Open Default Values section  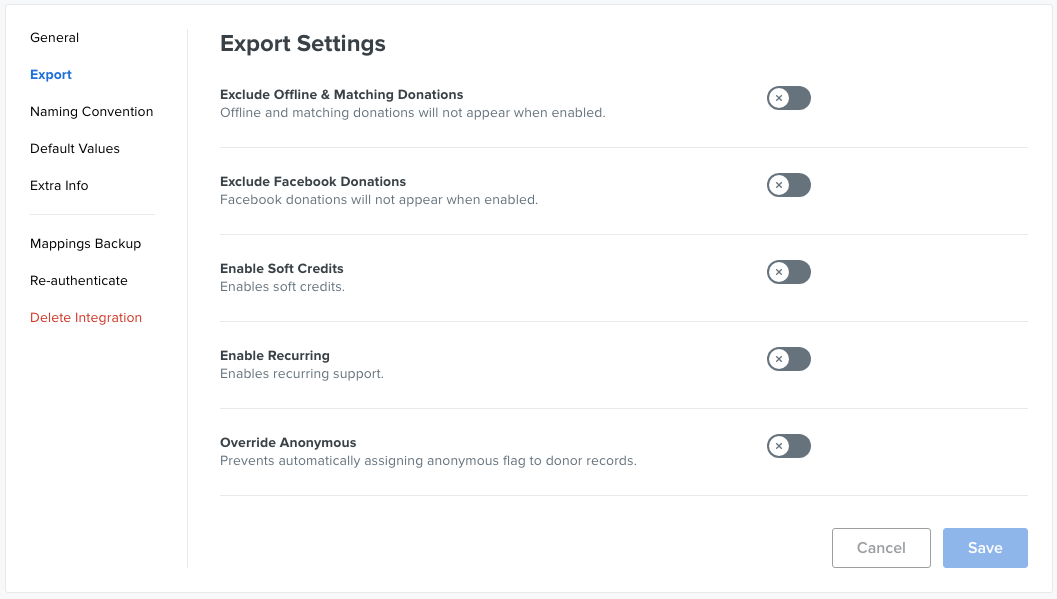click(x=75, y=149)
